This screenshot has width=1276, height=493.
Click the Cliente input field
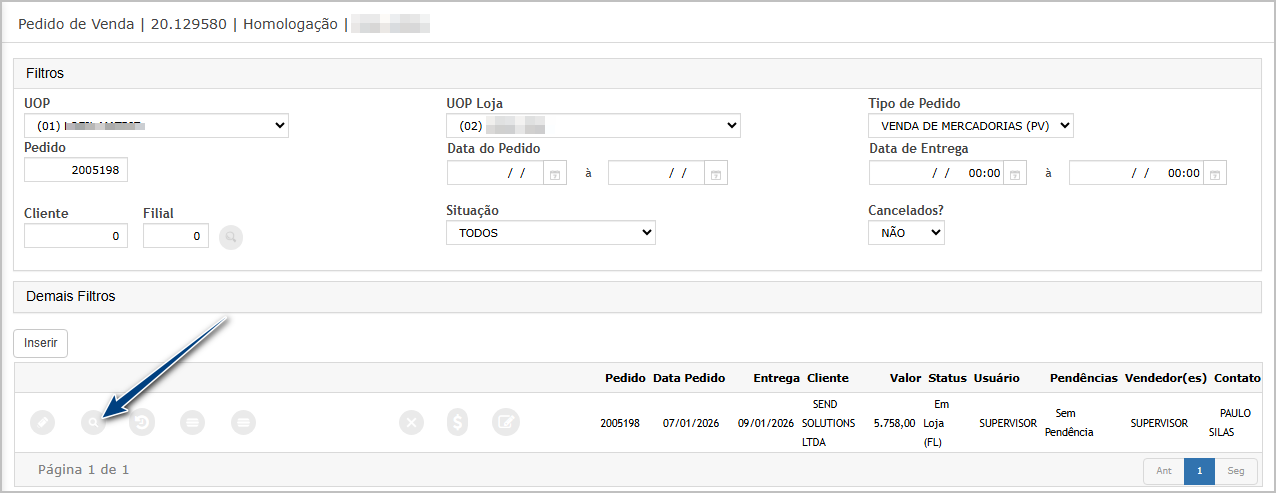point(76,236)
